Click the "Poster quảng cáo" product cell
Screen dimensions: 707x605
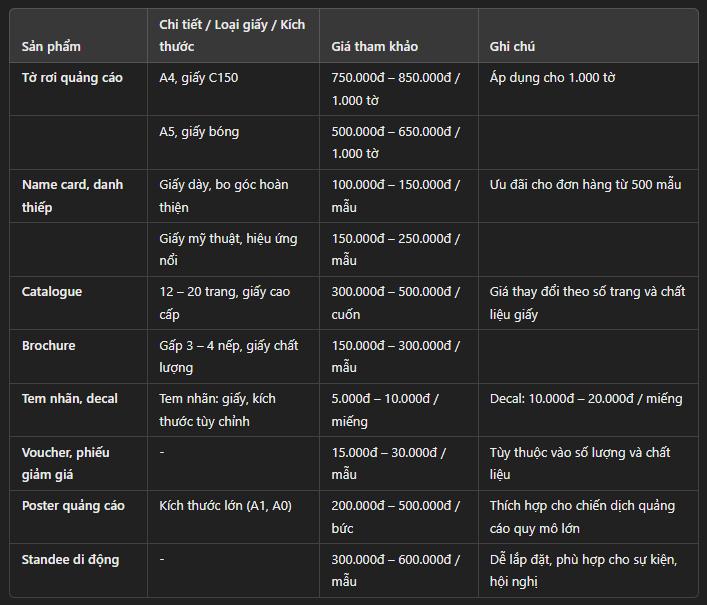point(72,505)
